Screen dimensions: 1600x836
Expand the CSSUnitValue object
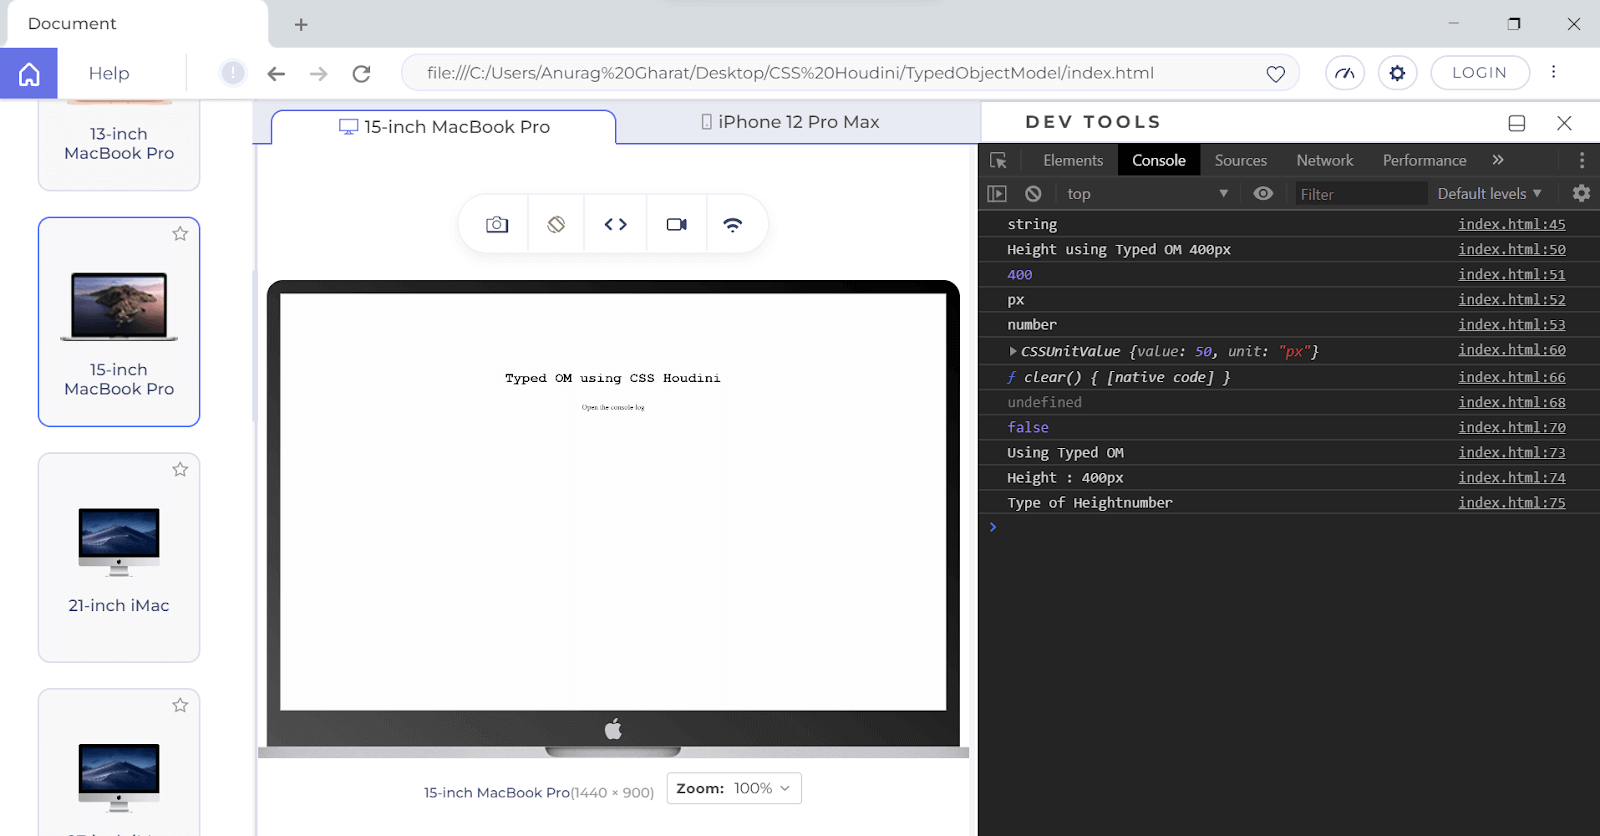coord(1013,351)
